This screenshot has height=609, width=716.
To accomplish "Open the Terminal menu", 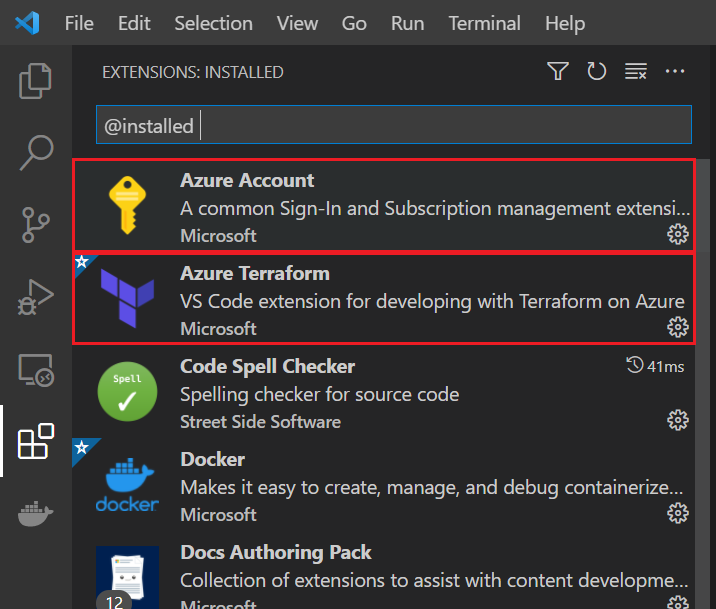I will (x=484, y=23).
